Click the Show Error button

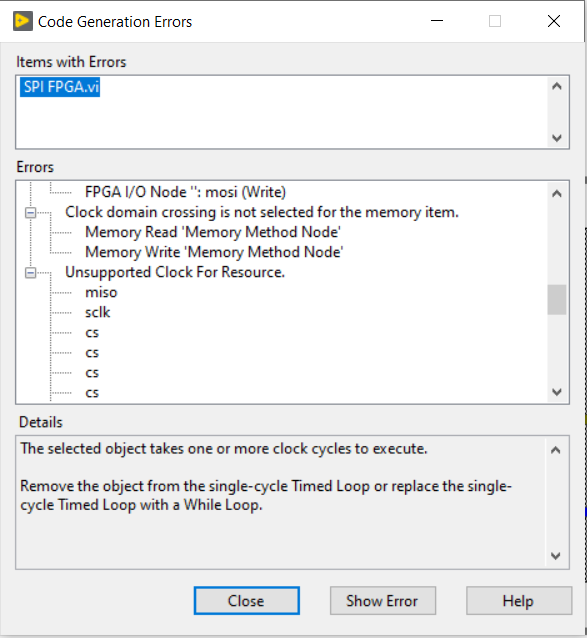(383, 601)
